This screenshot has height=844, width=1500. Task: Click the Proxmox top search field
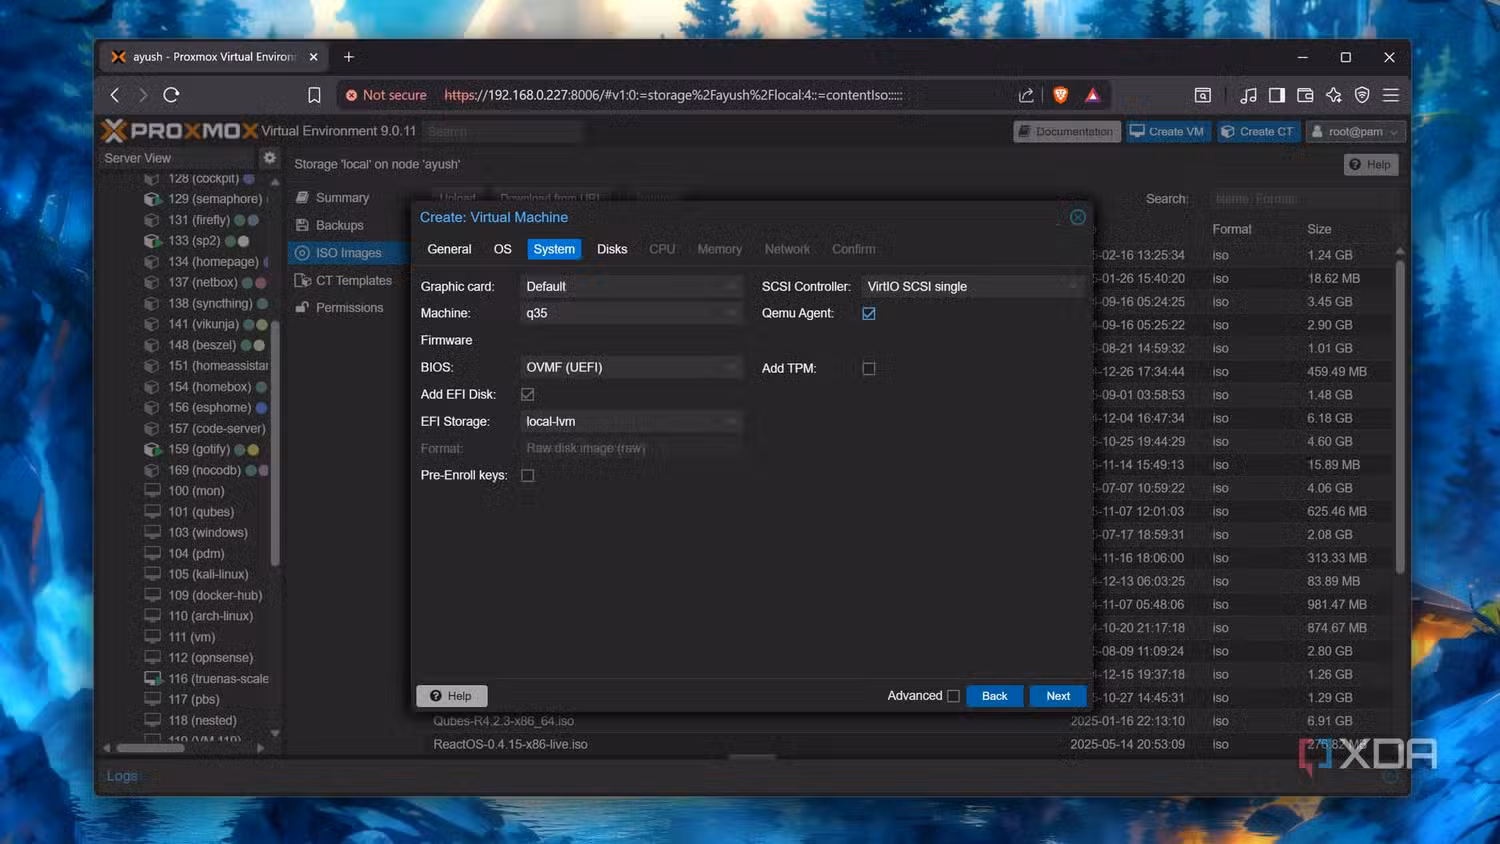point(502,131)
